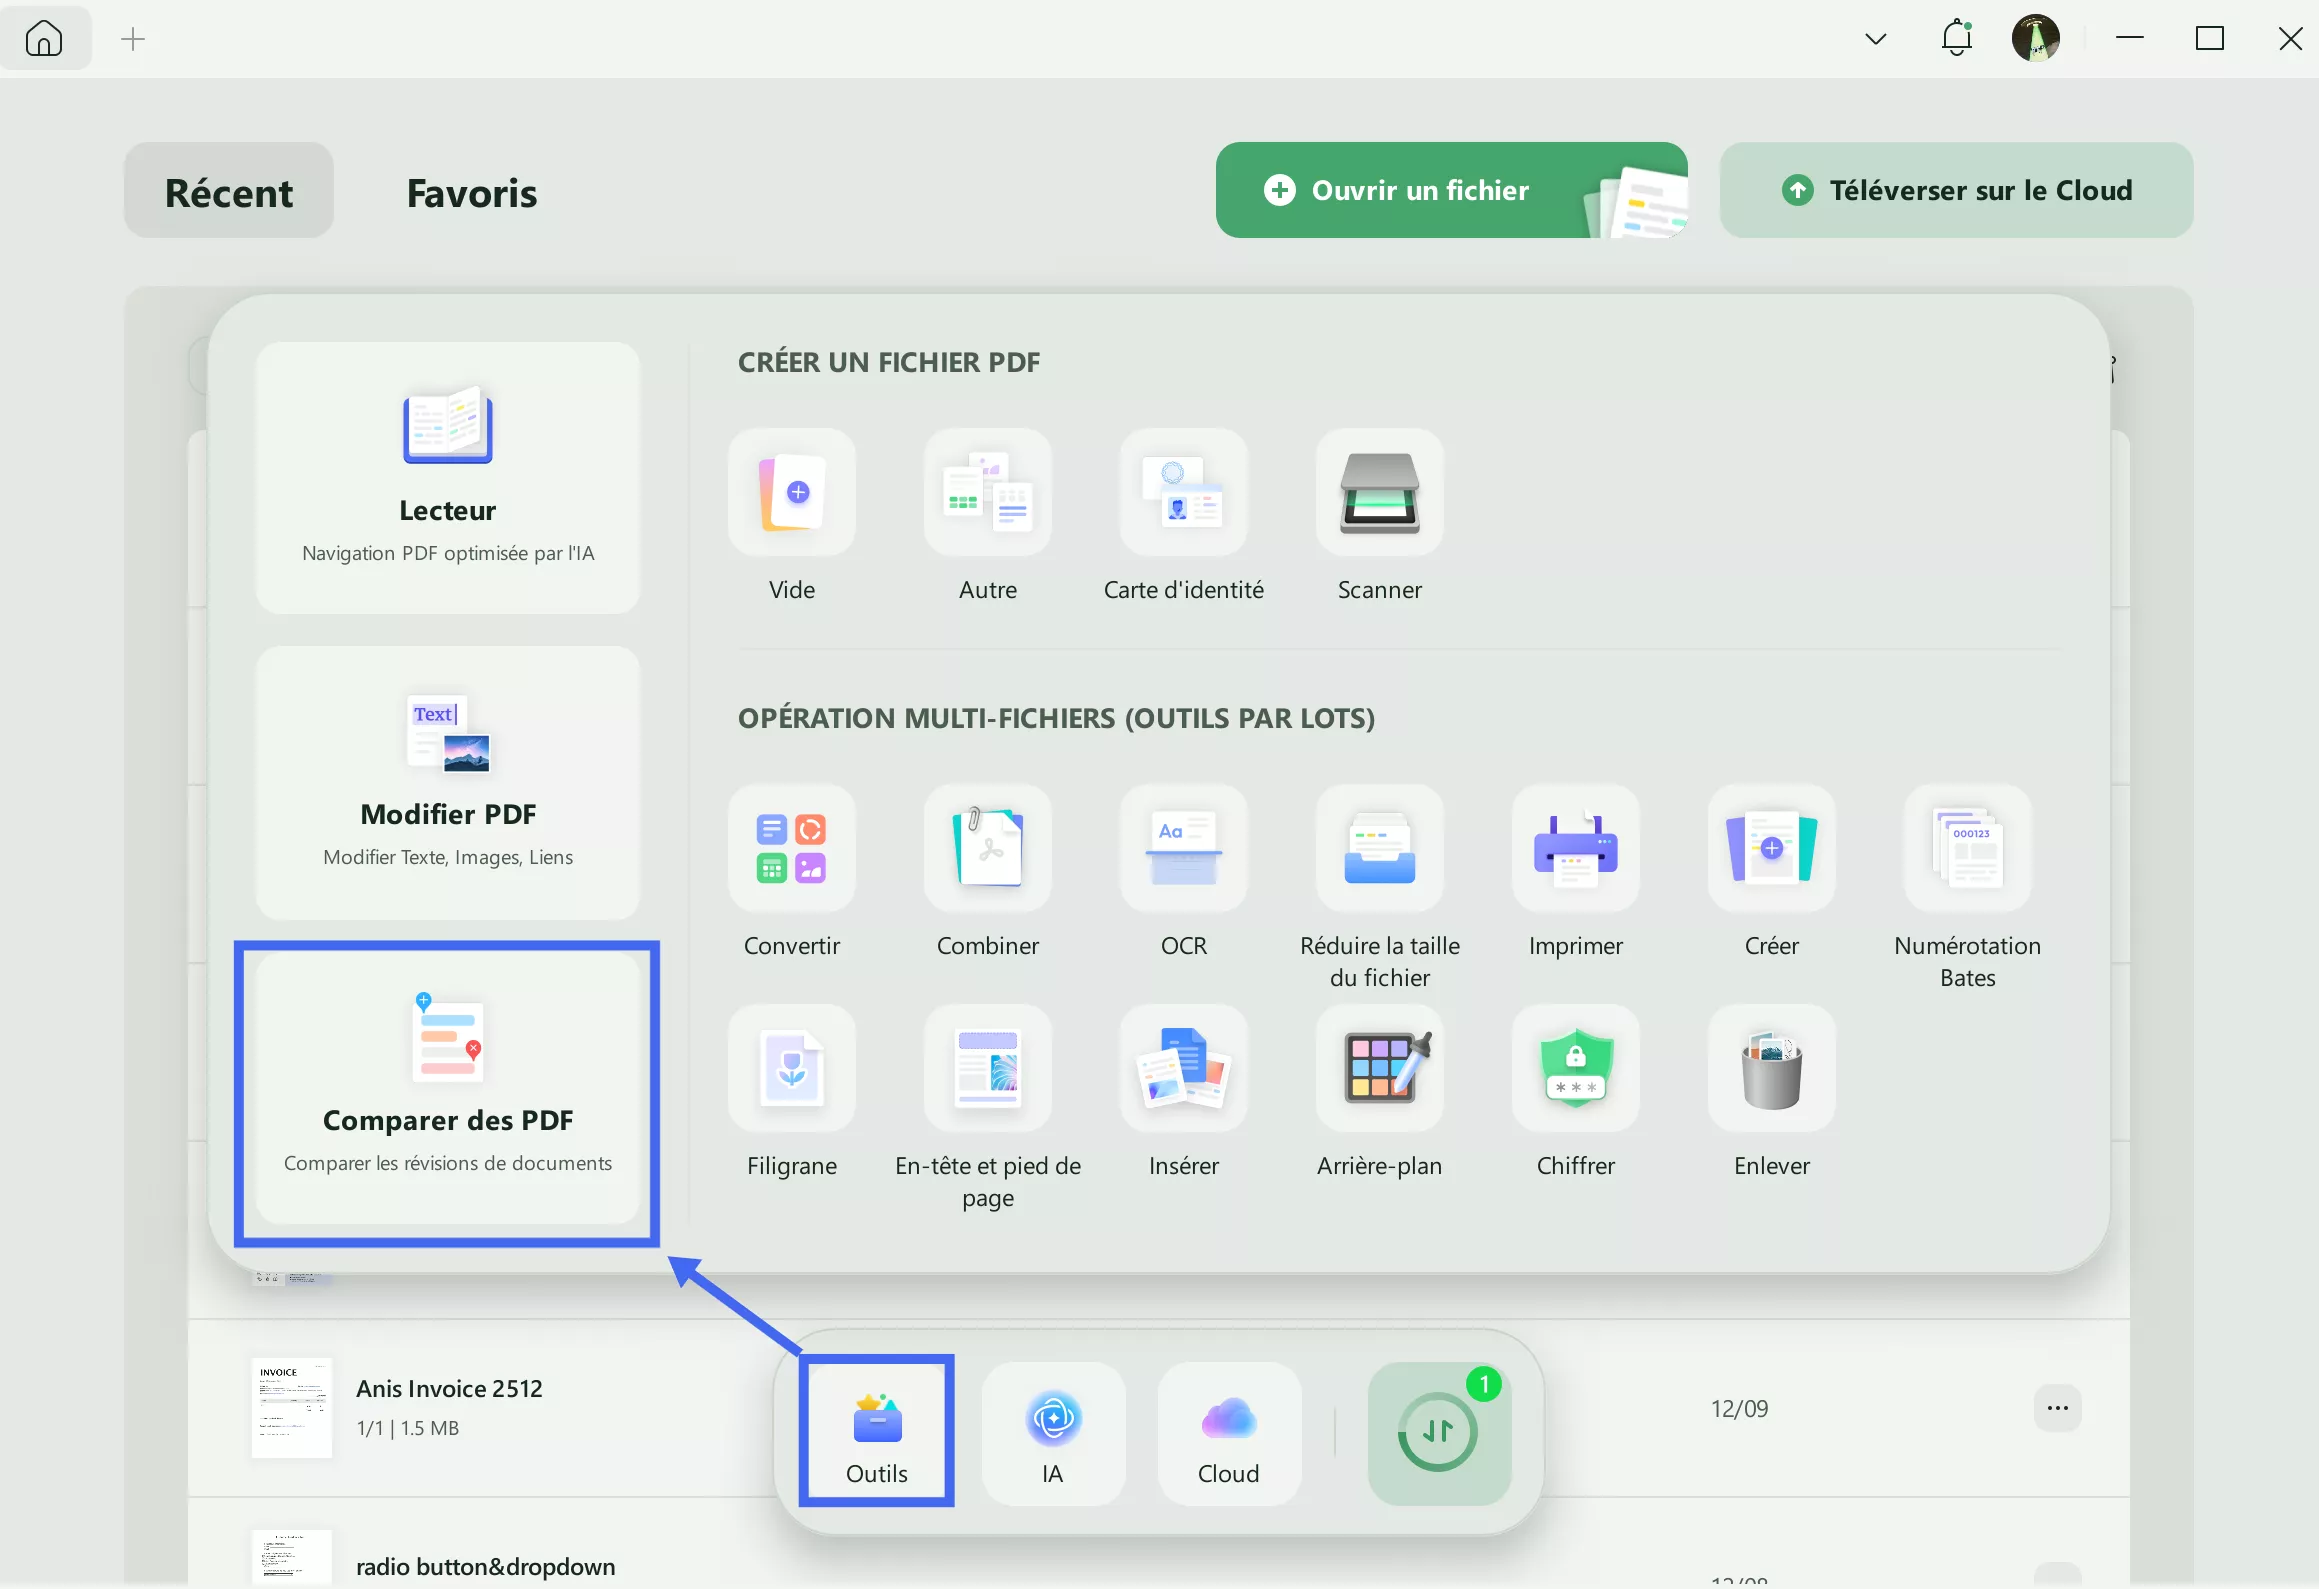The image size is (2319, 1589).
Task: Launch the Combiner batch tool
Action: point(987,849)
